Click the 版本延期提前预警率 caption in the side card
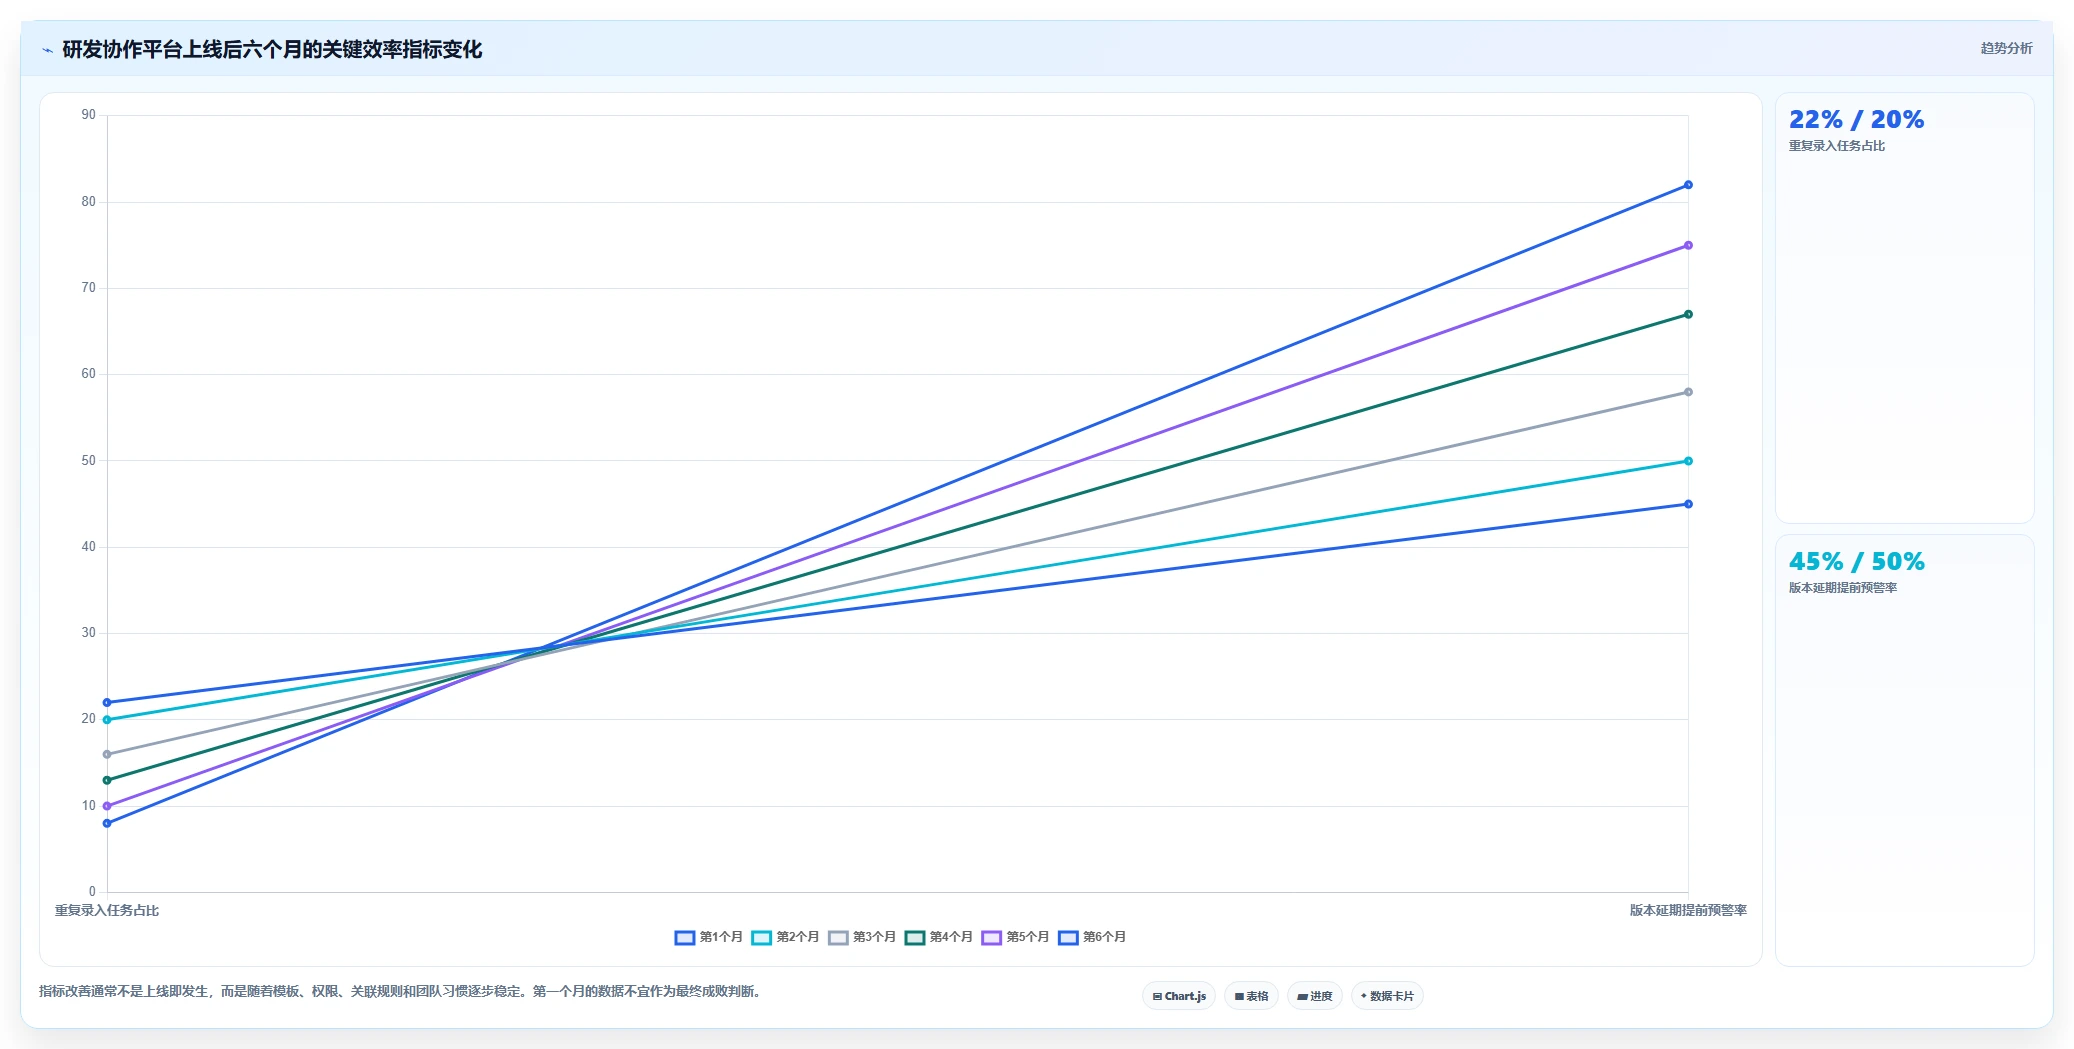 pyautogui.click(x=1842, y=588)
